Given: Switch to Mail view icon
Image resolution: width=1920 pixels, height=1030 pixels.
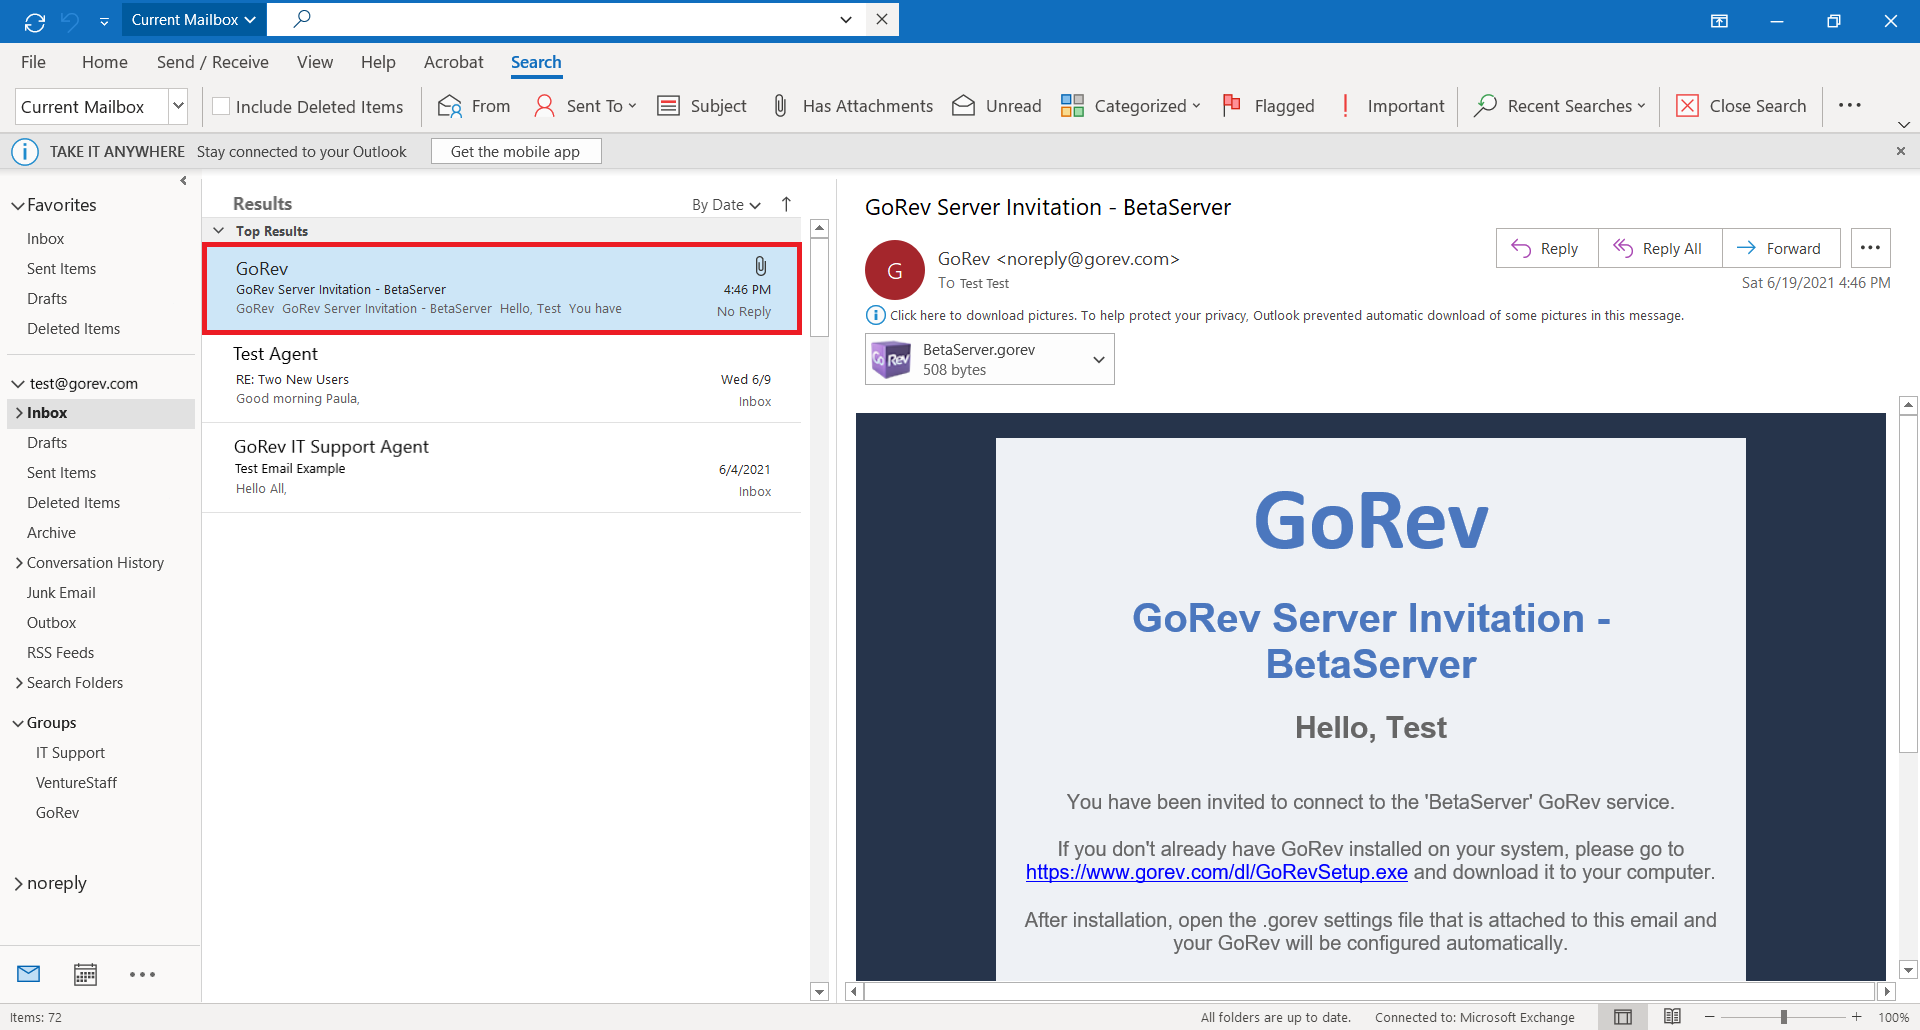Looking at the screenshot, I should point(29,974).
